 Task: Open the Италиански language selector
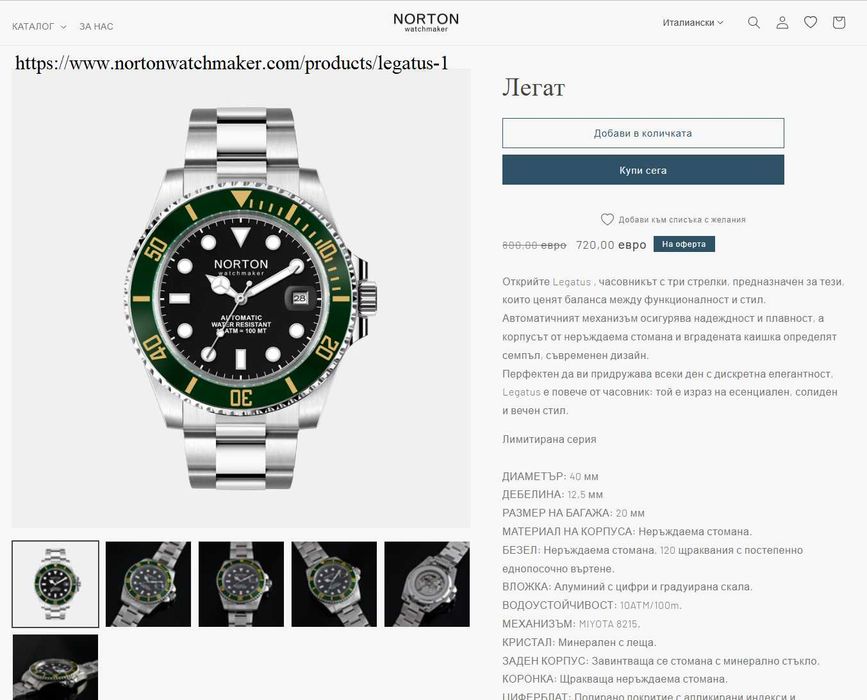pos(693,23)
